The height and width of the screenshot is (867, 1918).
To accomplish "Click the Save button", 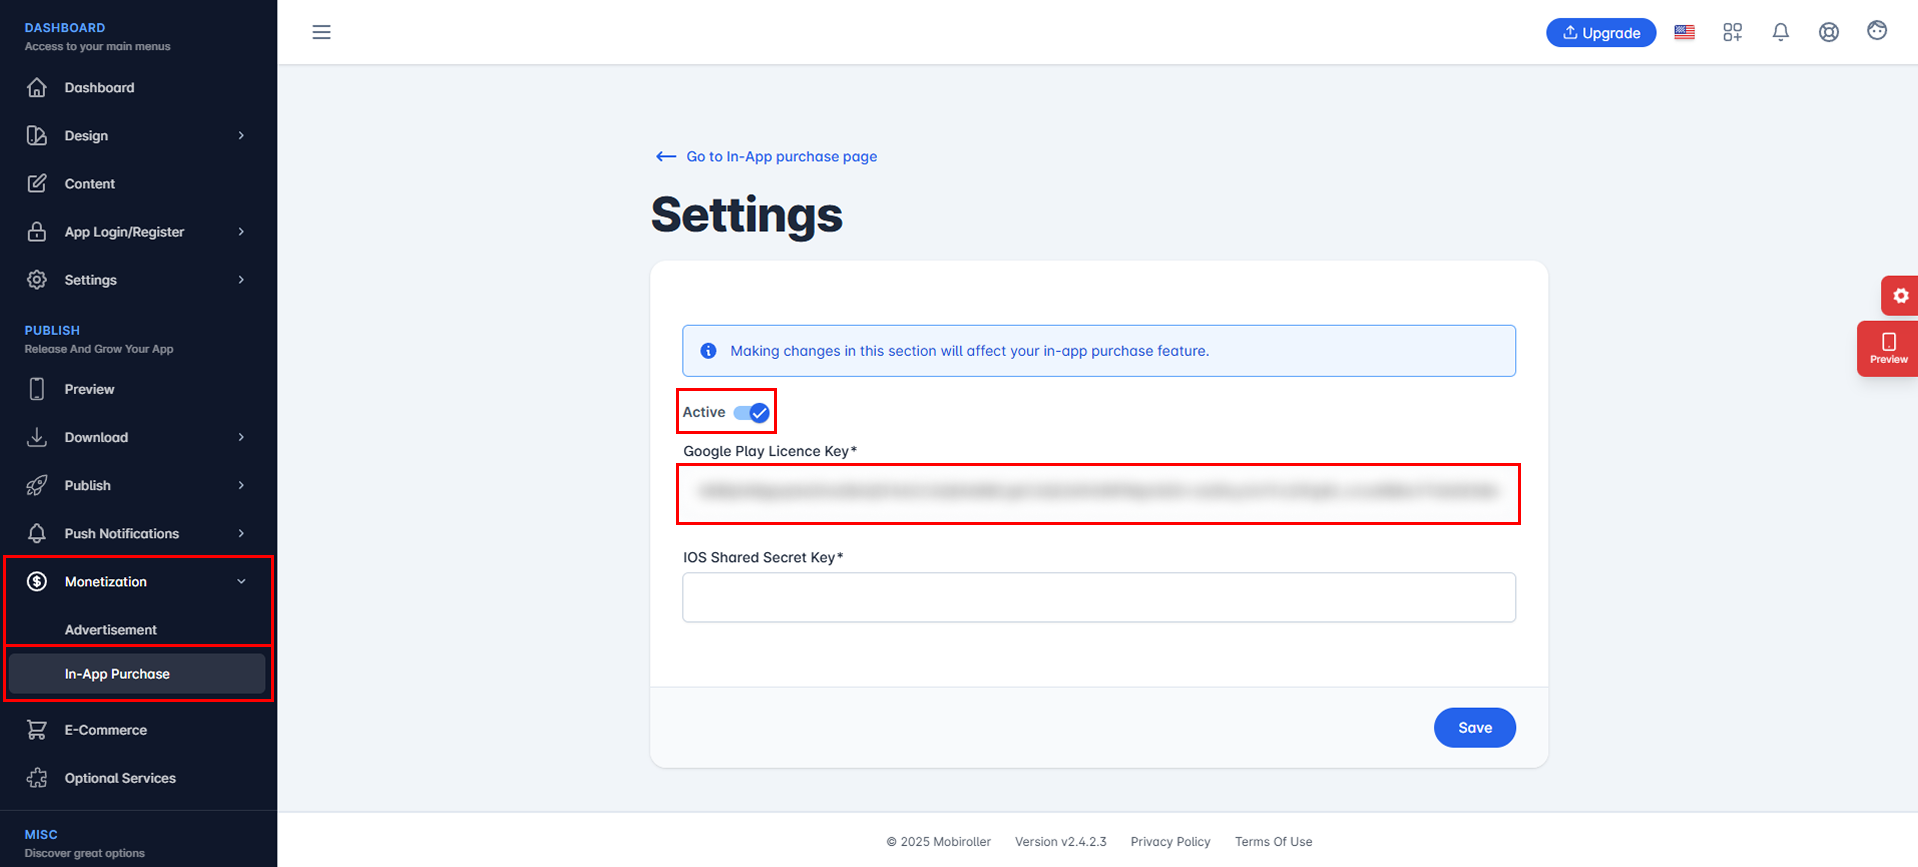I will [x=1474, y=727].
